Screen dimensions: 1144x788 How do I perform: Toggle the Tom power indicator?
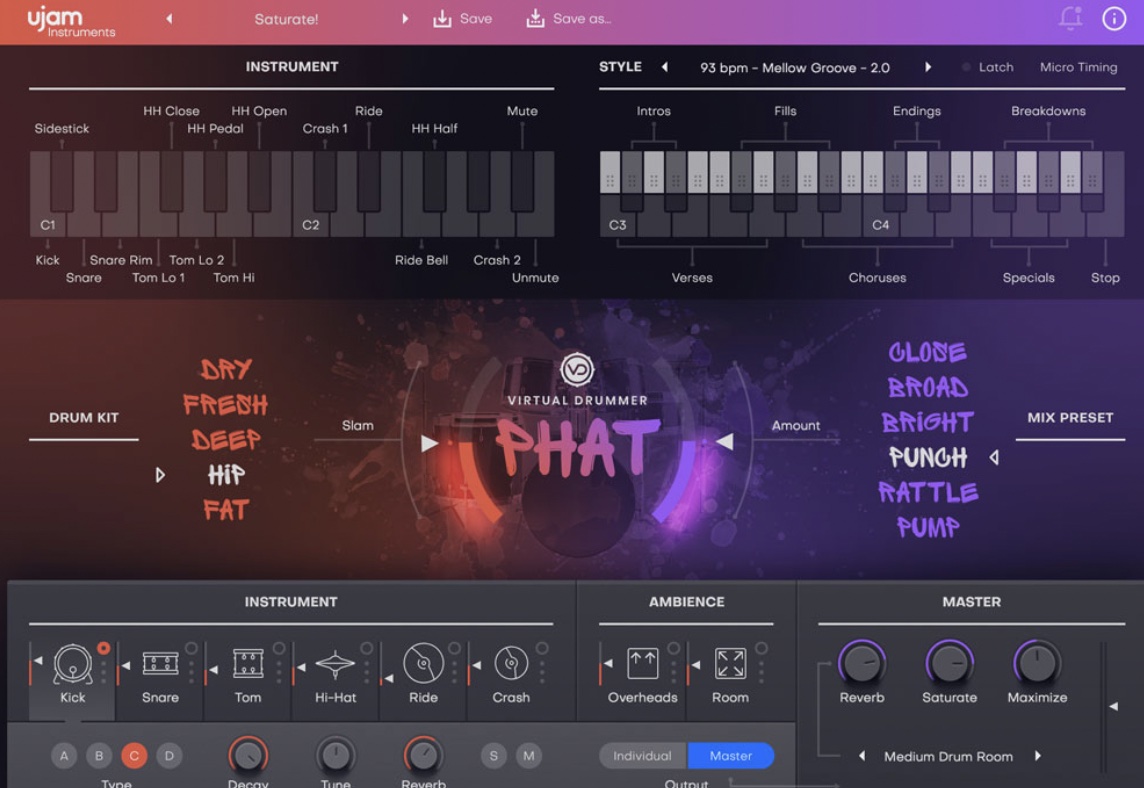279,648
